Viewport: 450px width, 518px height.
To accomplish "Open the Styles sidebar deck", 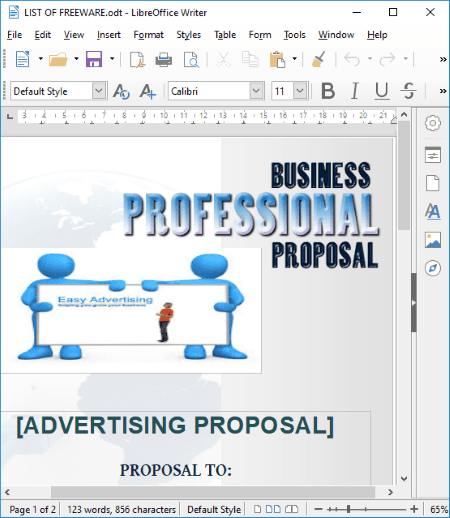I will (x=433, y=211).
